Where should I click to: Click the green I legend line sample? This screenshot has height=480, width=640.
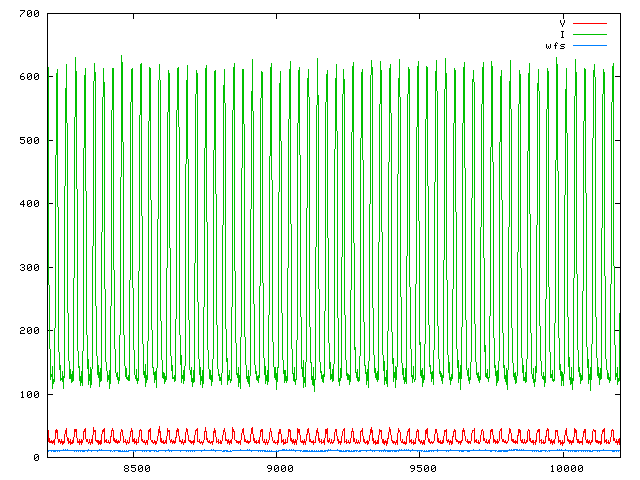click(x=590, y=34)
